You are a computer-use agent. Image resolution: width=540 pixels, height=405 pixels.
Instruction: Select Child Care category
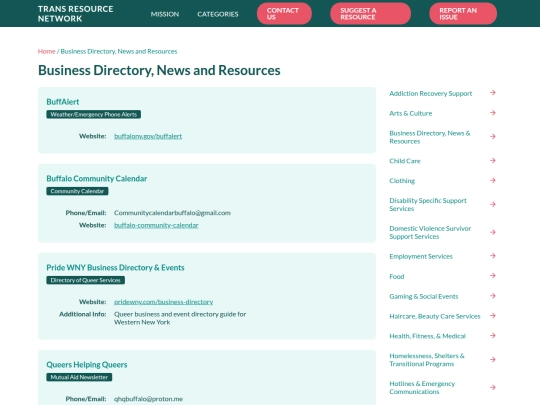click(405, 161)
